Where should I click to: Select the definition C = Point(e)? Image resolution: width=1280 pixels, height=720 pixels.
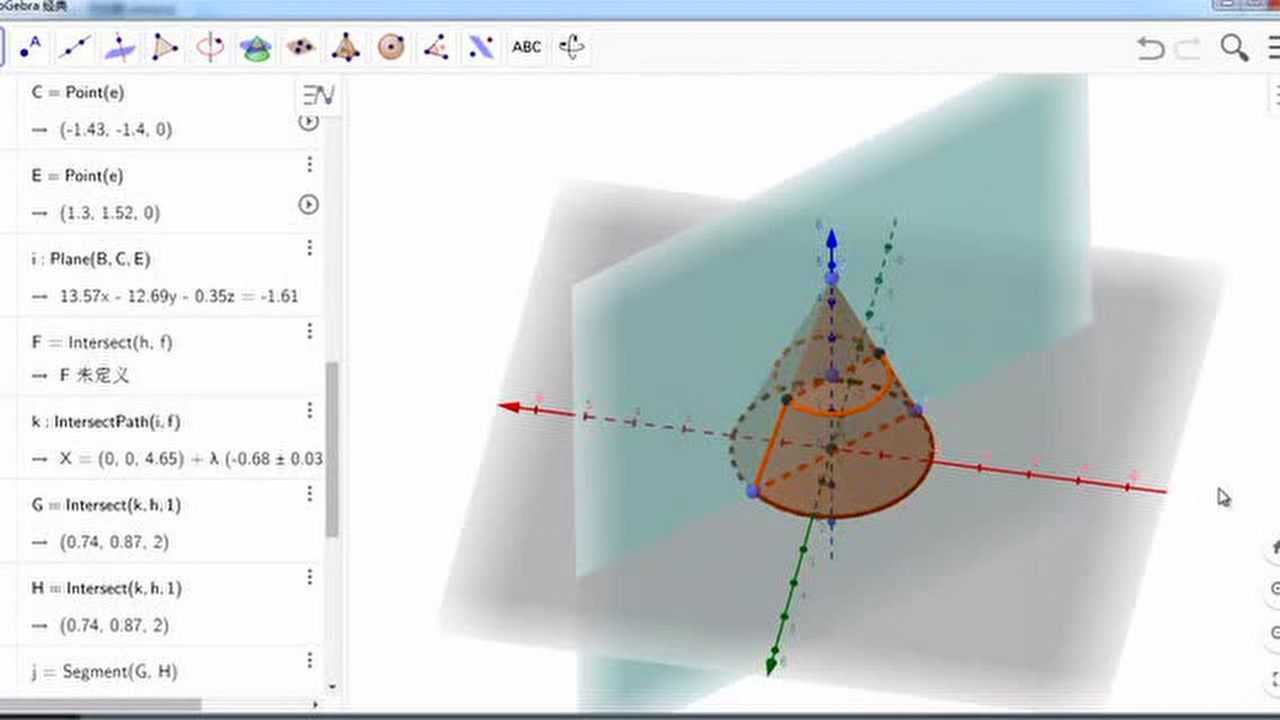coord(78,92)
